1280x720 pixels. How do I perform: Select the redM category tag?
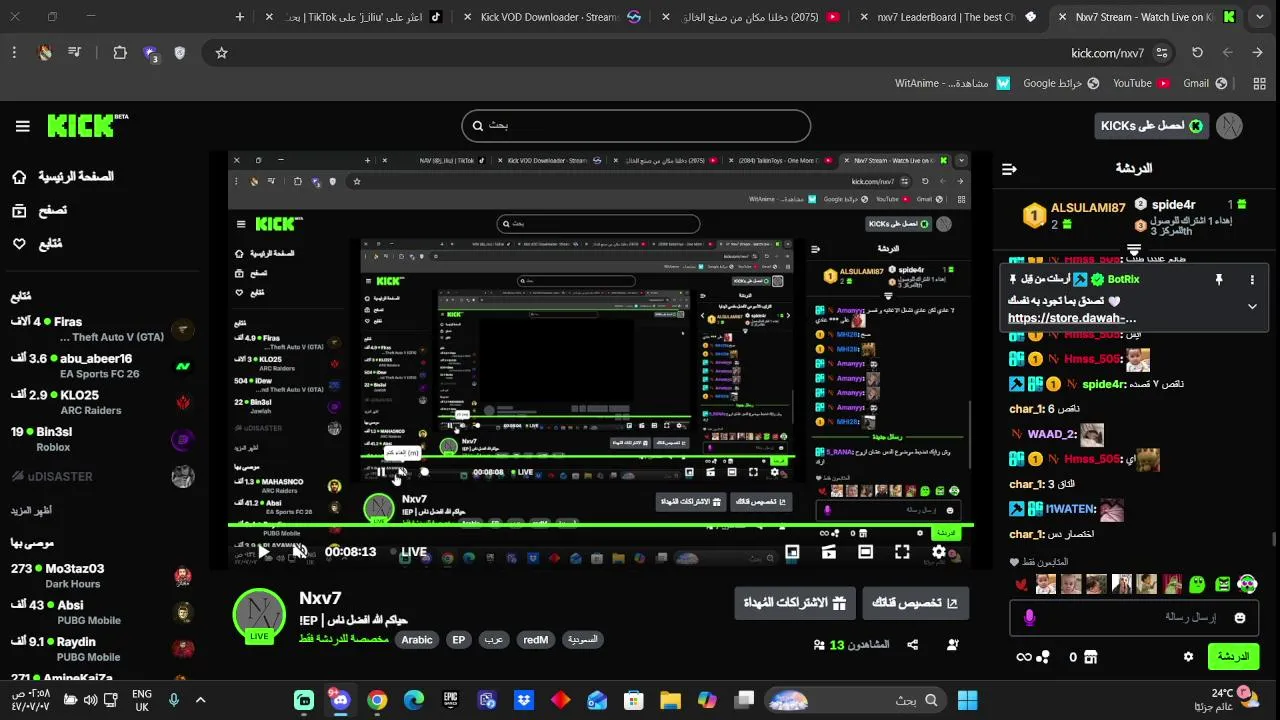[535, 640]
